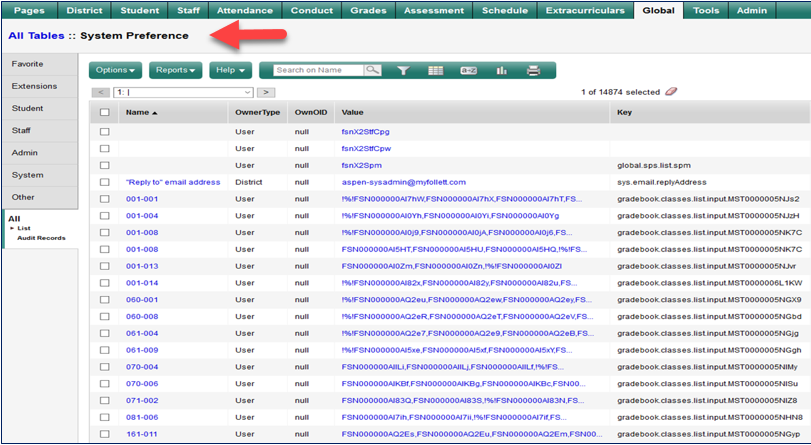Open the Grades tab

tap(368, 10)
